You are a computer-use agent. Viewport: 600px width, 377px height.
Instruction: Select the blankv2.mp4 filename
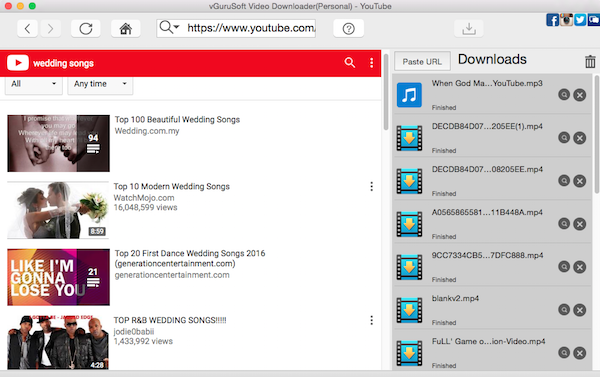click(x=455, y=299)
